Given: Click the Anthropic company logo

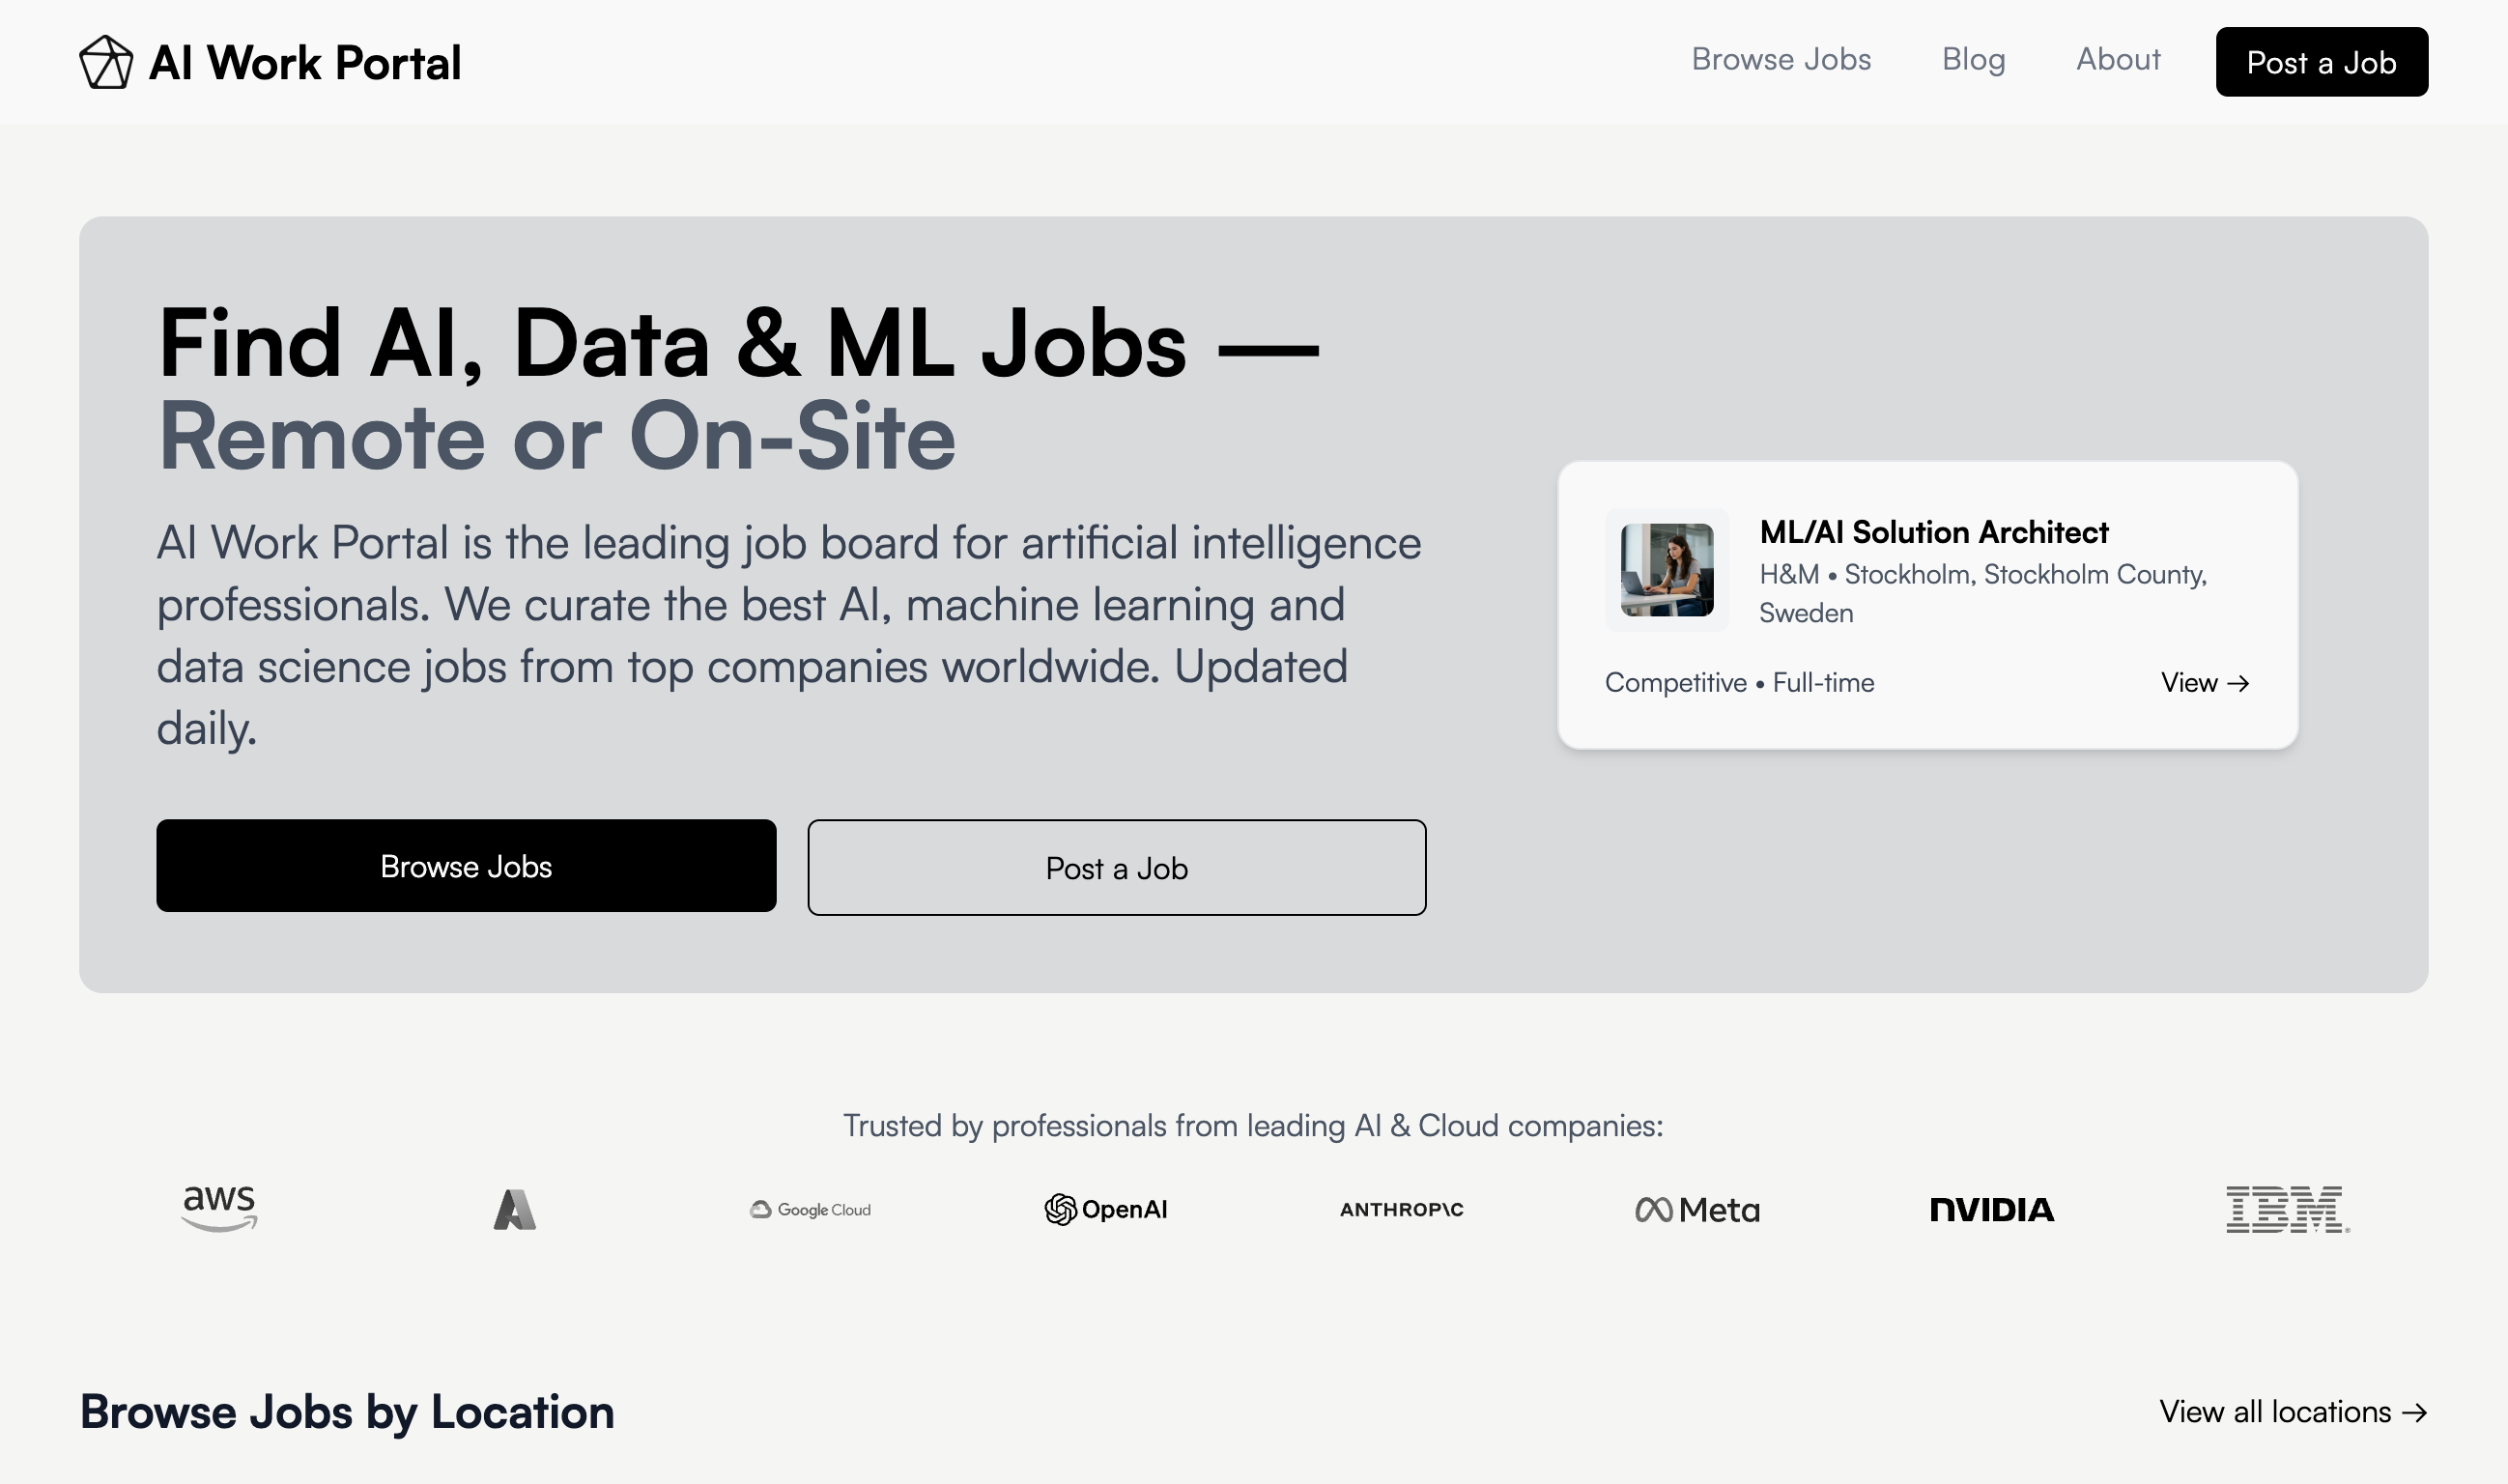Looking at the screenshot, I should 1402,1209.
